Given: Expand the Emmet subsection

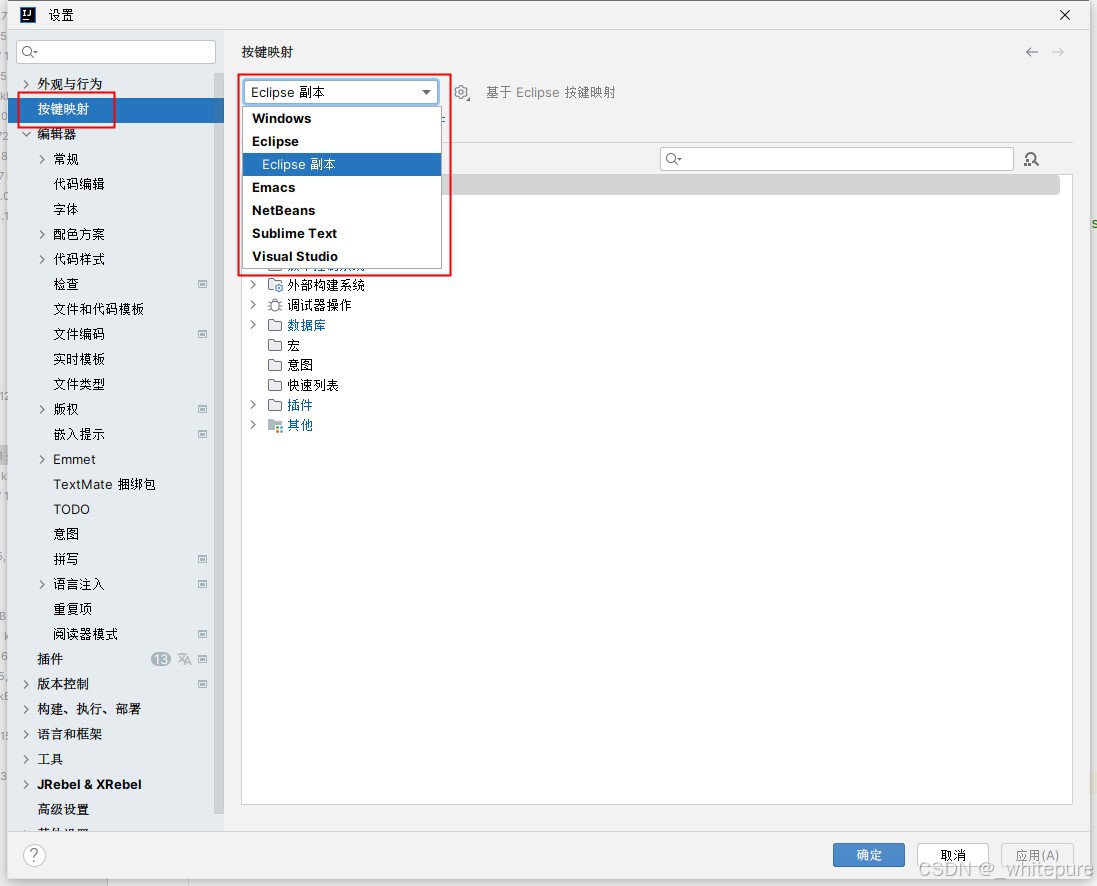Looking at the screenshot, I should coord(42,459).
